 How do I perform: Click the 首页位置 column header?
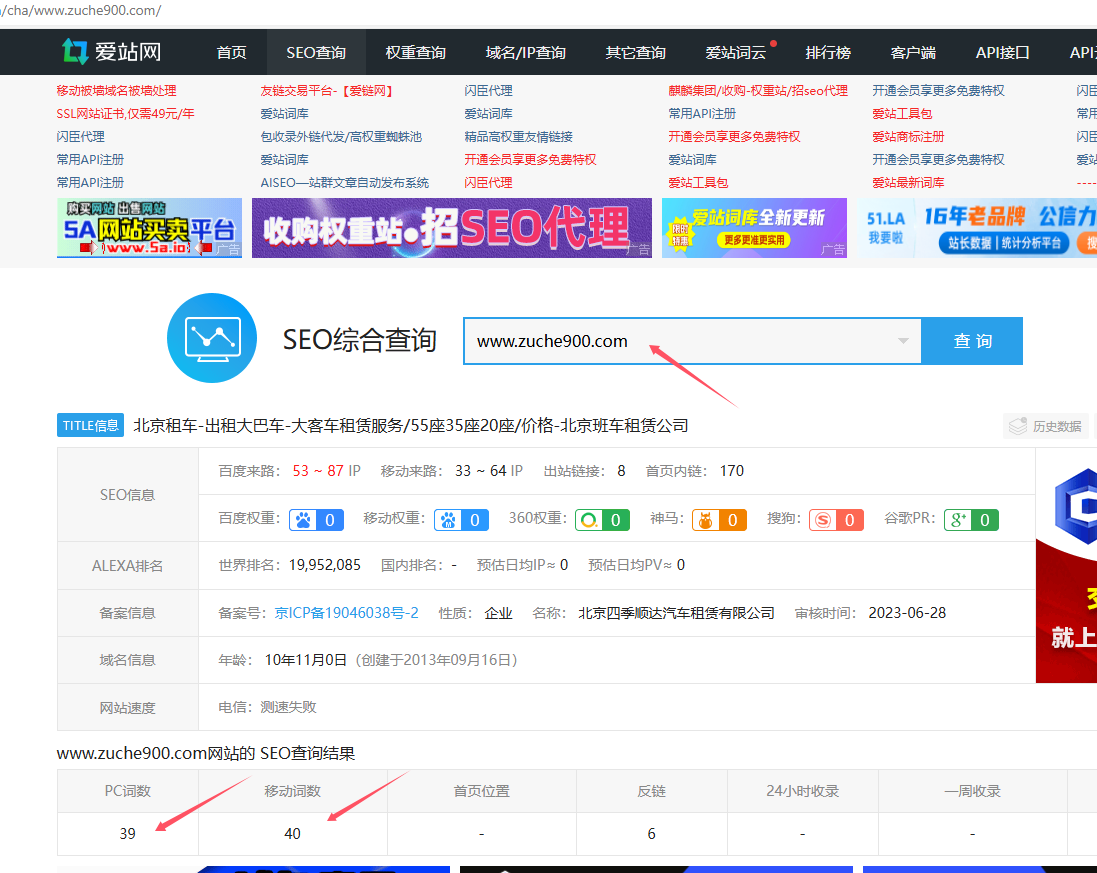coord(481,791)
